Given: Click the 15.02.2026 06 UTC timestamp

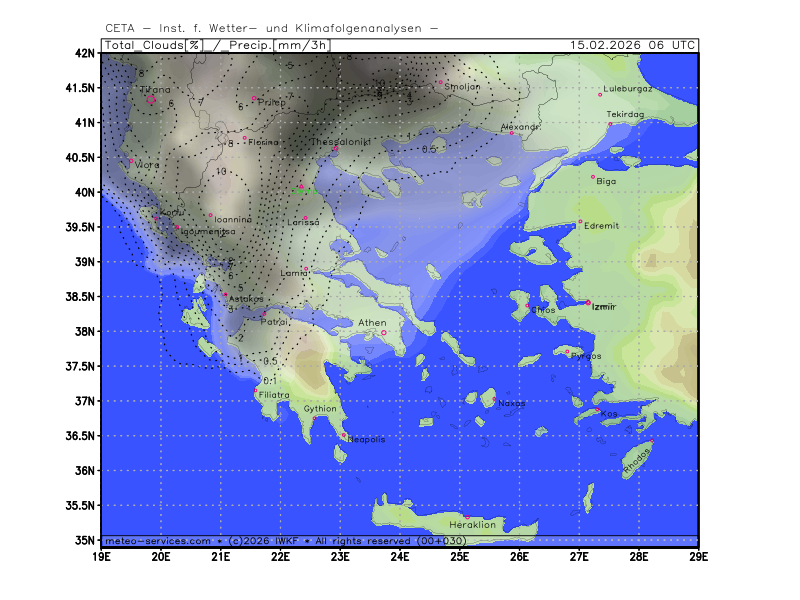Looking at the screenshot, I should (x=632, y=45).
